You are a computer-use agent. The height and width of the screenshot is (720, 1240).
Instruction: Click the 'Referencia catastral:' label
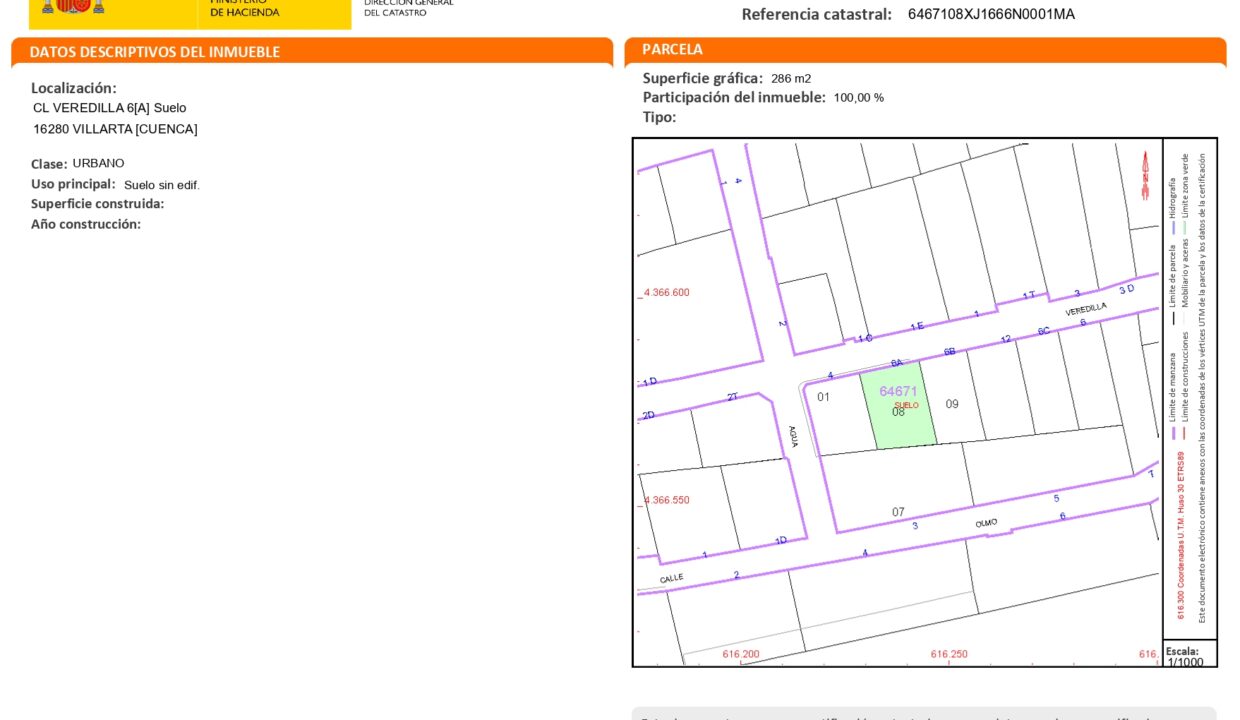pyautogui.click(x=816, y=14)
